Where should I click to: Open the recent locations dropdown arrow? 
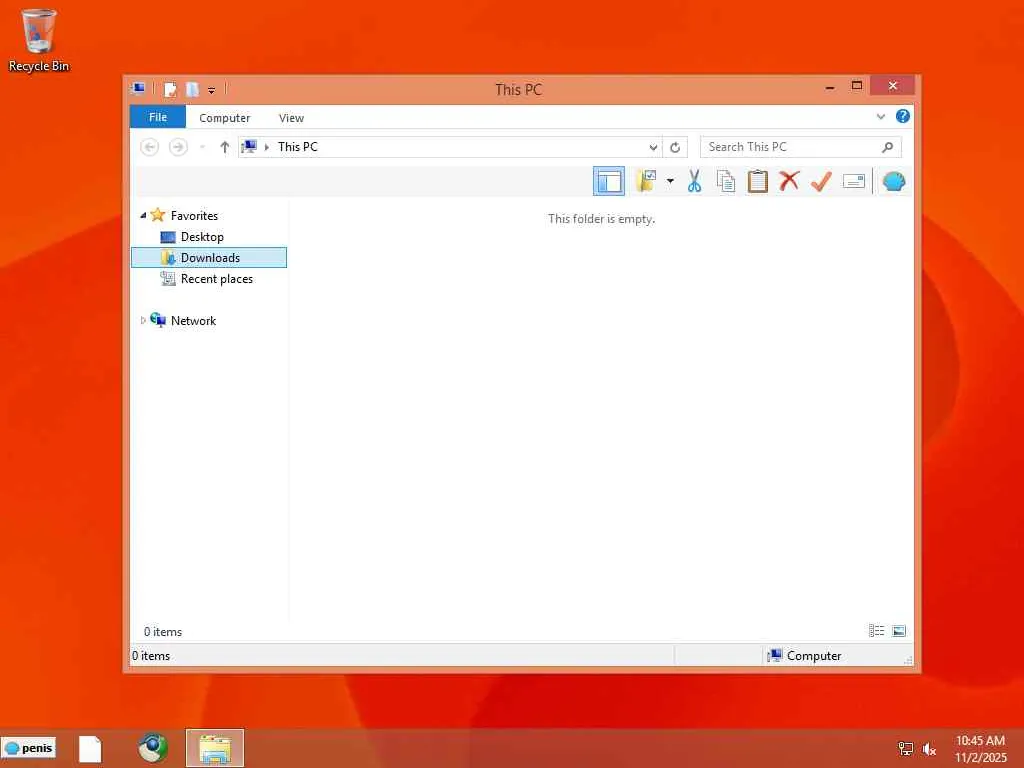tap(202, 147)
